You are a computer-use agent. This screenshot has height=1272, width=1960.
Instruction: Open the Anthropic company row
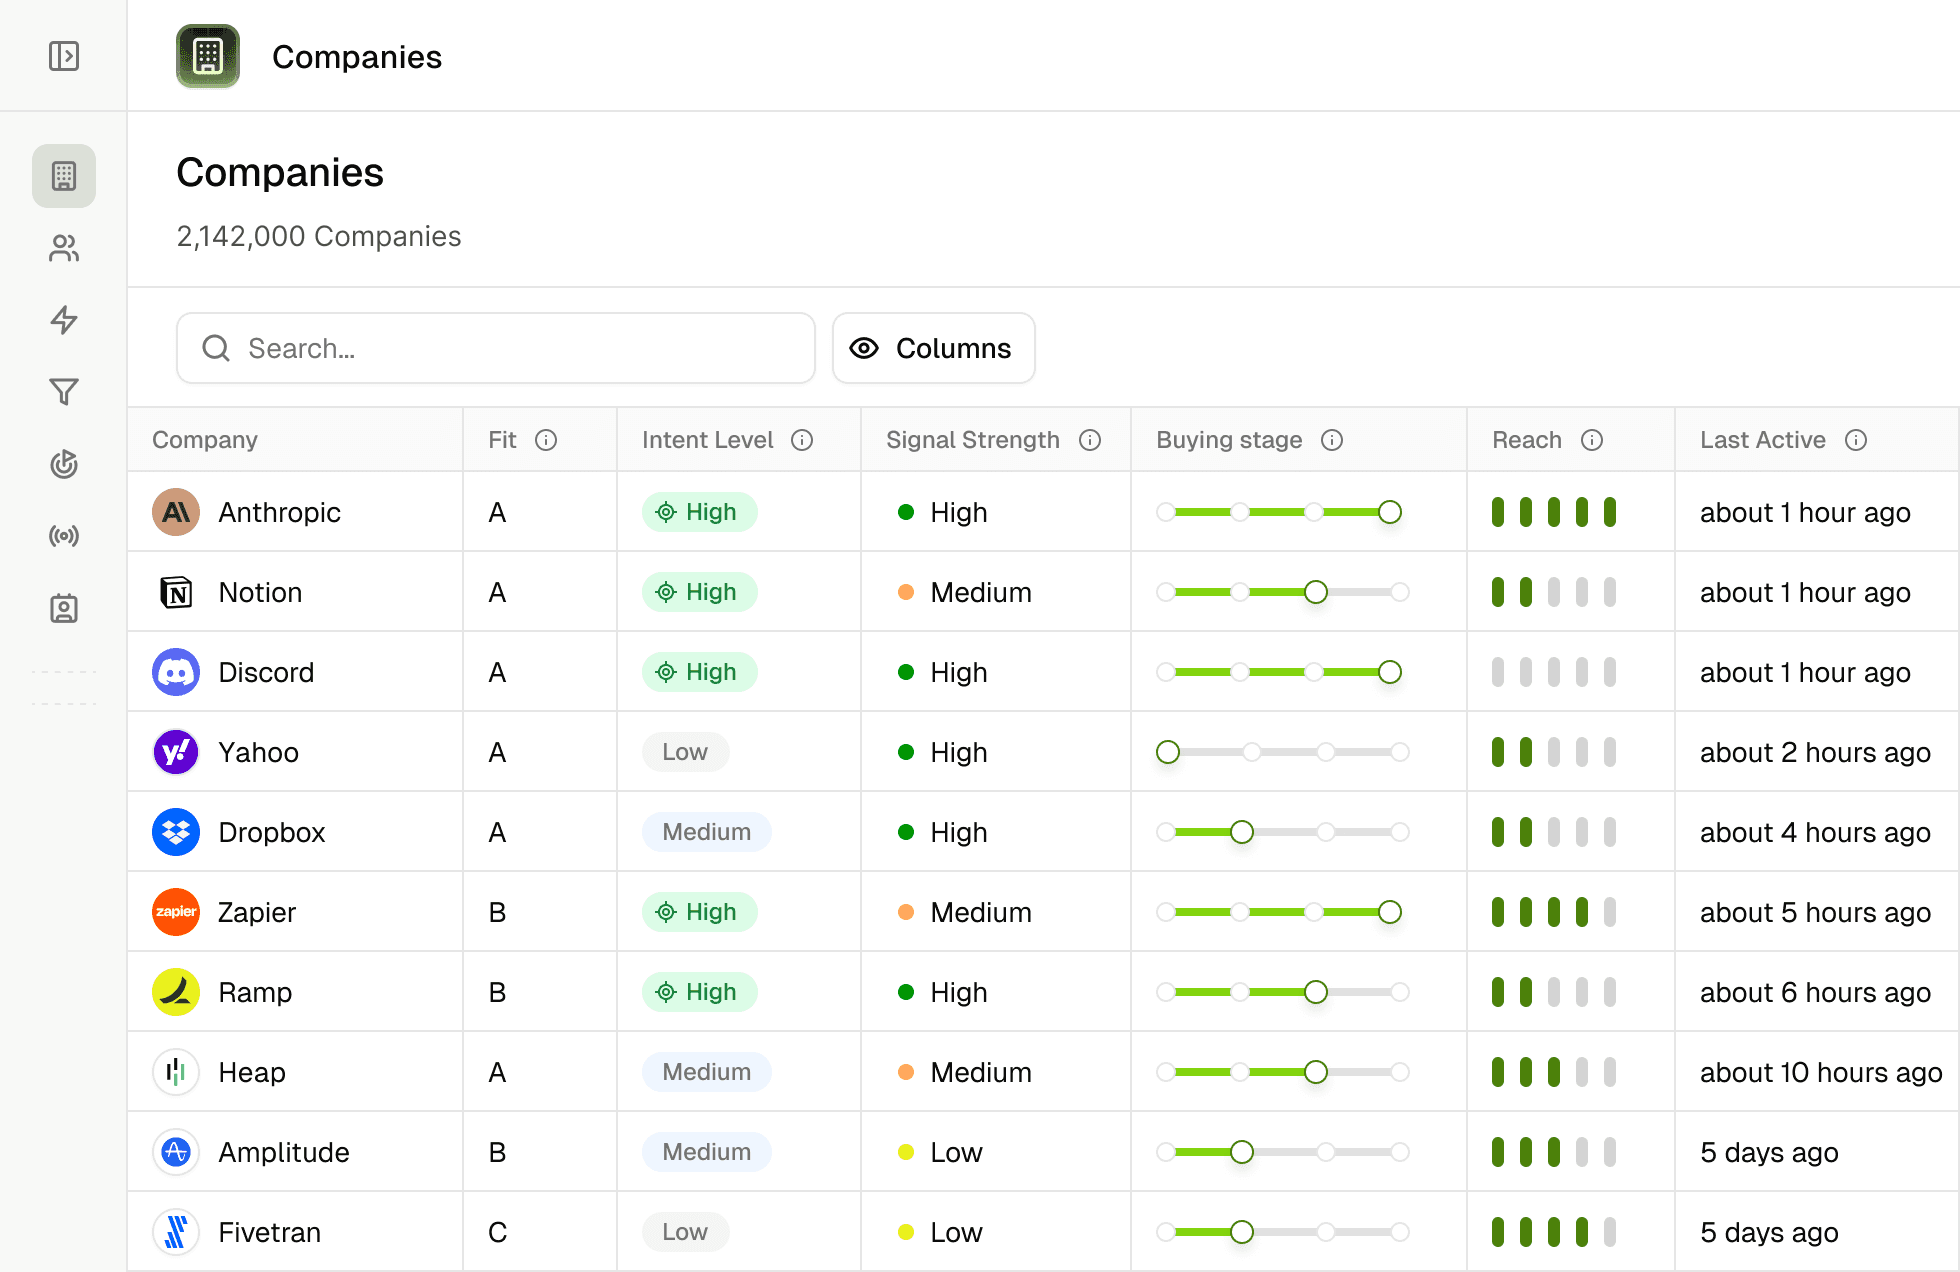[x=279, y=512]
